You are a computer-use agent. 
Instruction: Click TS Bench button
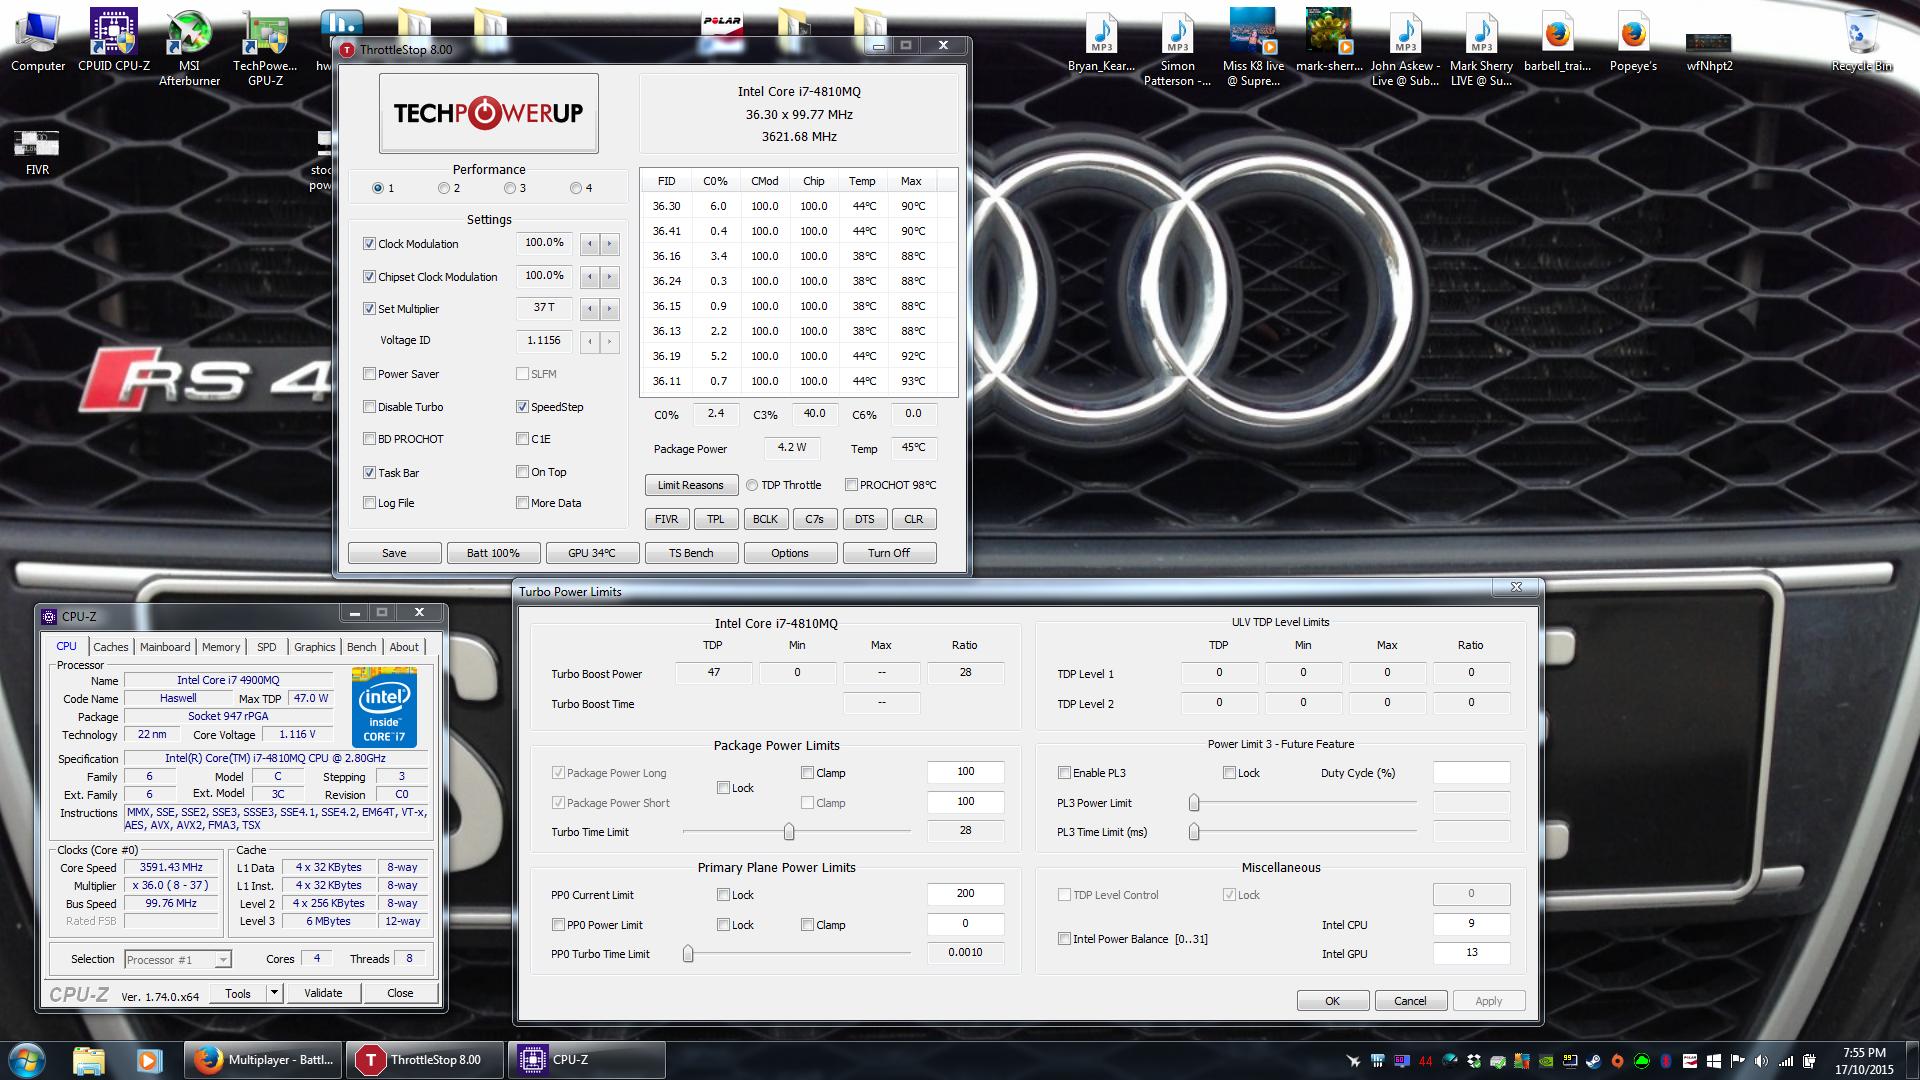(691, 553)
